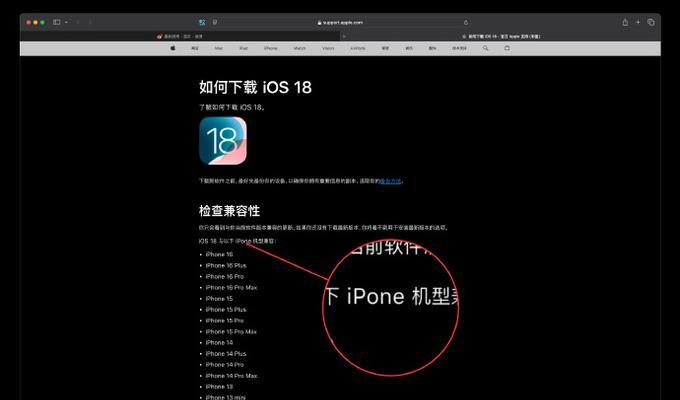Click the iPhone 16 Plus list item
This screenshot has width=680, height=400.
click(x=226, y=265)
